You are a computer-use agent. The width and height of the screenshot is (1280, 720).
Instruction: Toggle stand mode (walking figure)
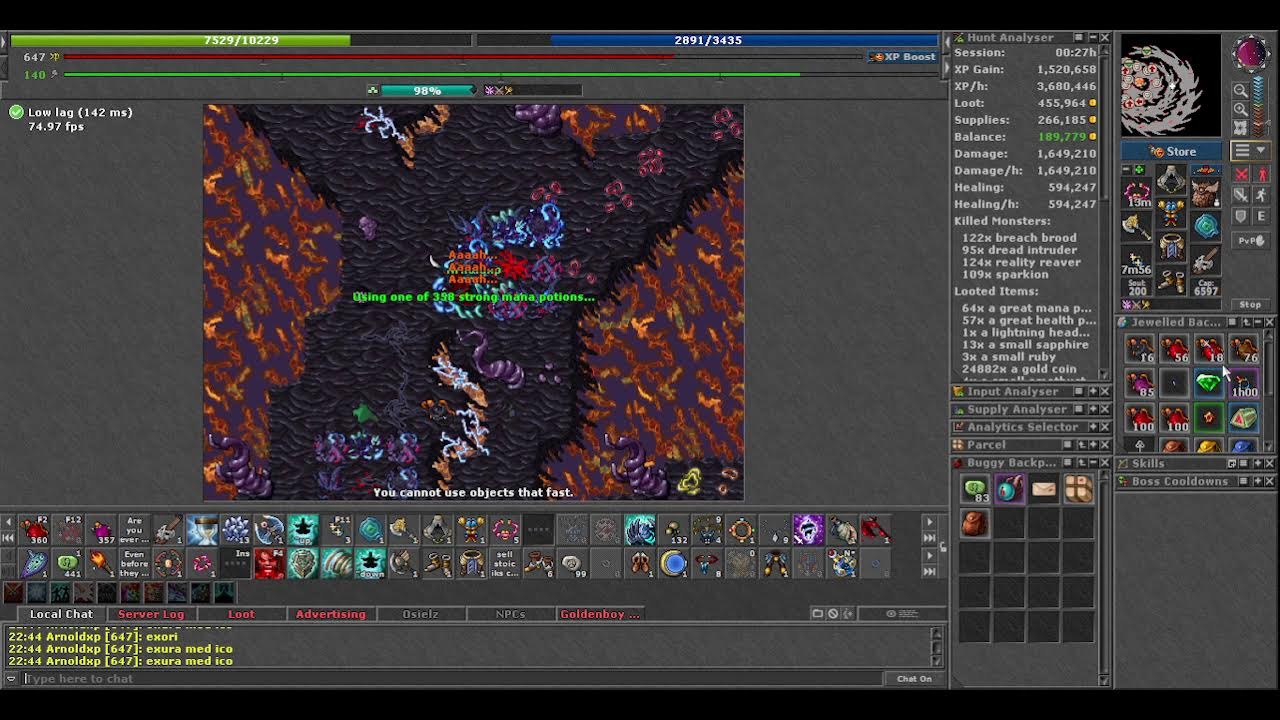[1262, 195]
